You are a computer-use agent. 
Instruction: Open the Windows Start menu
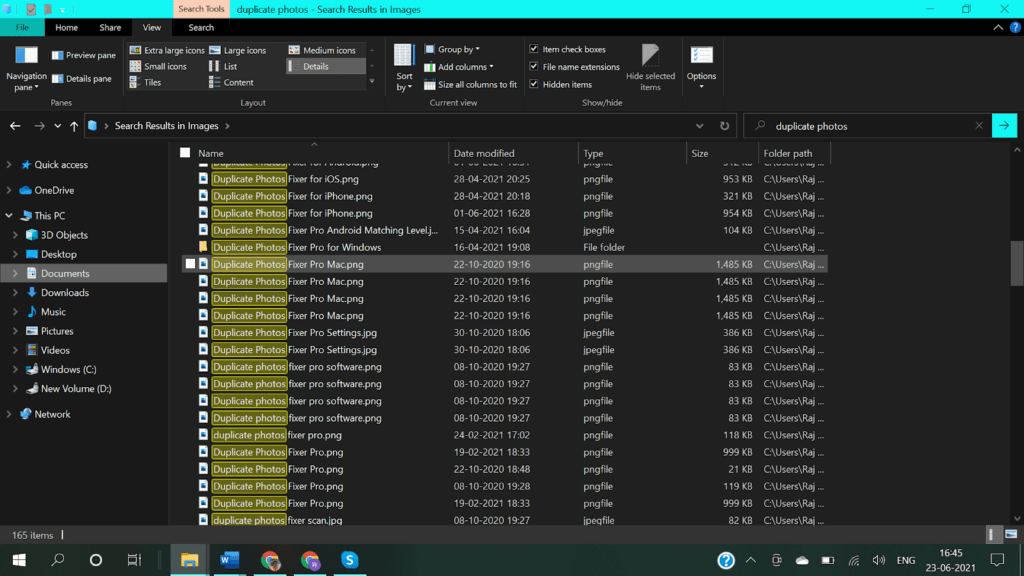point(19,560)
